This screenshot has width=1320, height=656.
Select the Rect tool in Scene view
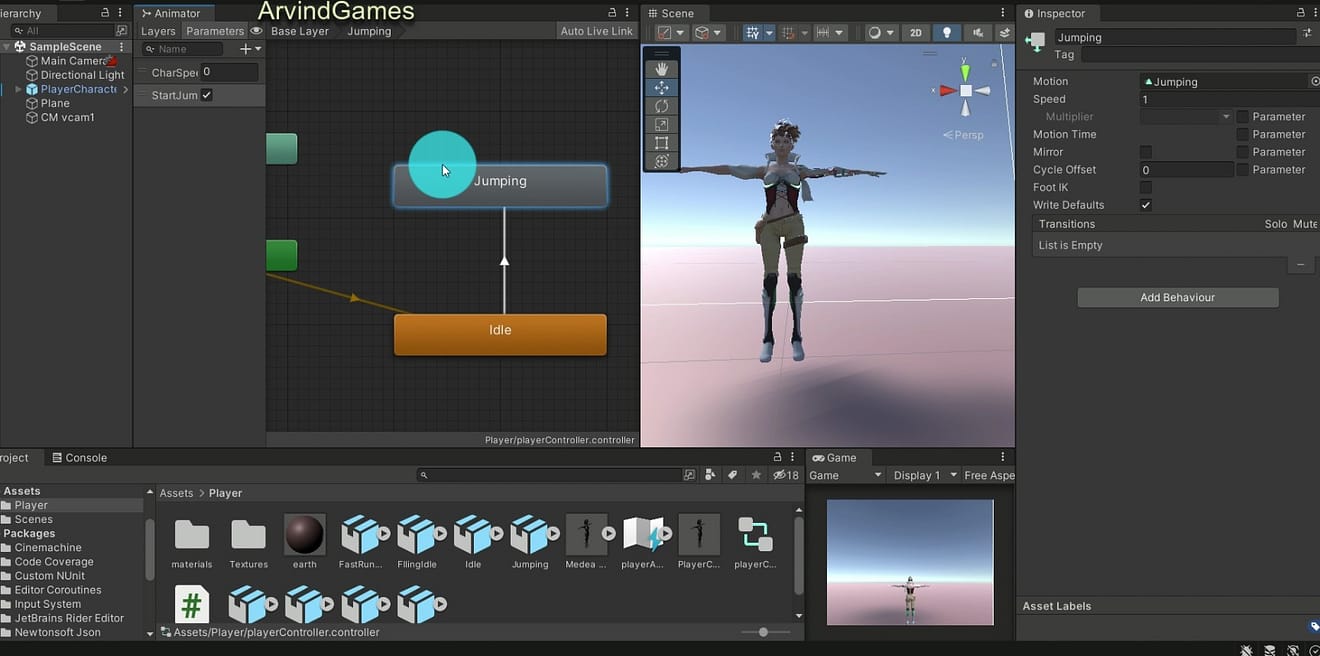coord(660,142)
